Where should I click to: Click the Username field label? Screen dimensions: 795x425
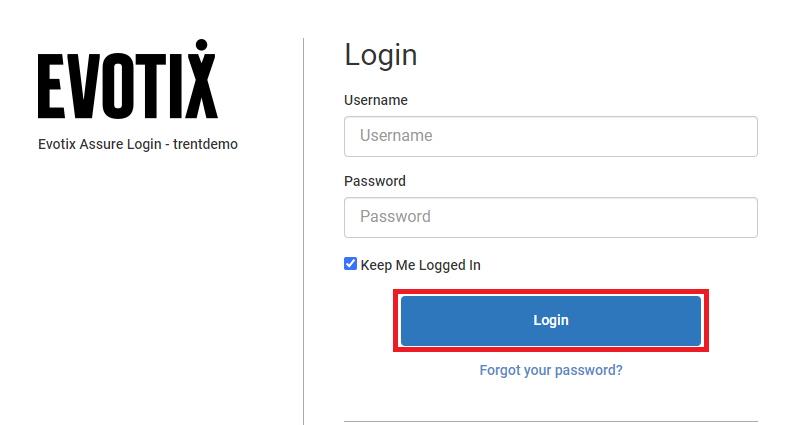pyautogui.click(x=375, y=100)
